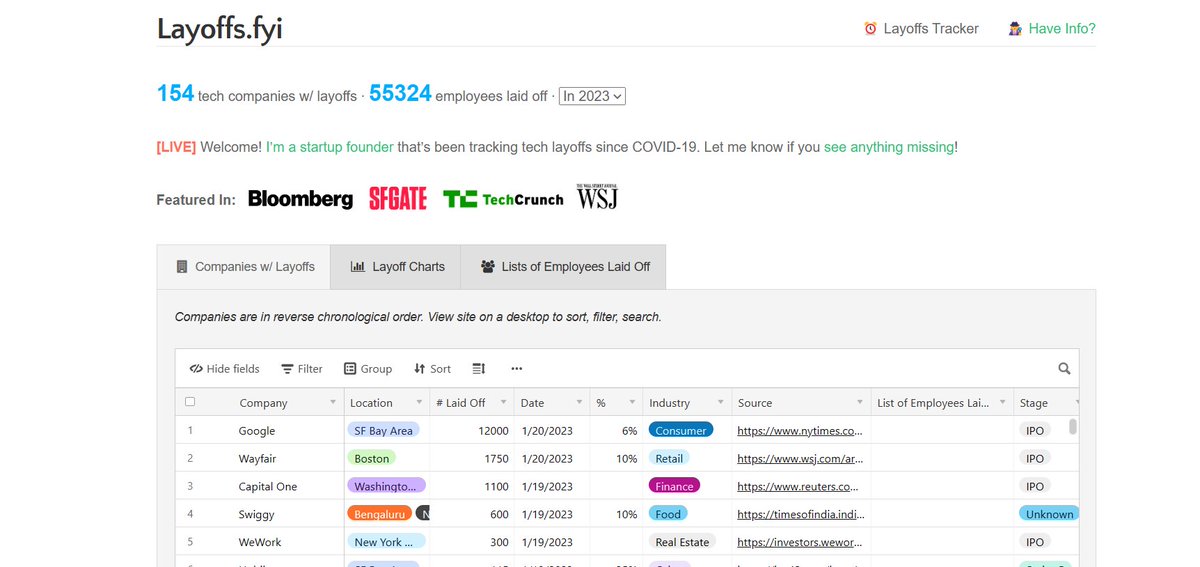The width and height of the screenshot is (1200, 567).
Task: Open the # Laid Off column dropdown arrow
Action: point(504,403)
